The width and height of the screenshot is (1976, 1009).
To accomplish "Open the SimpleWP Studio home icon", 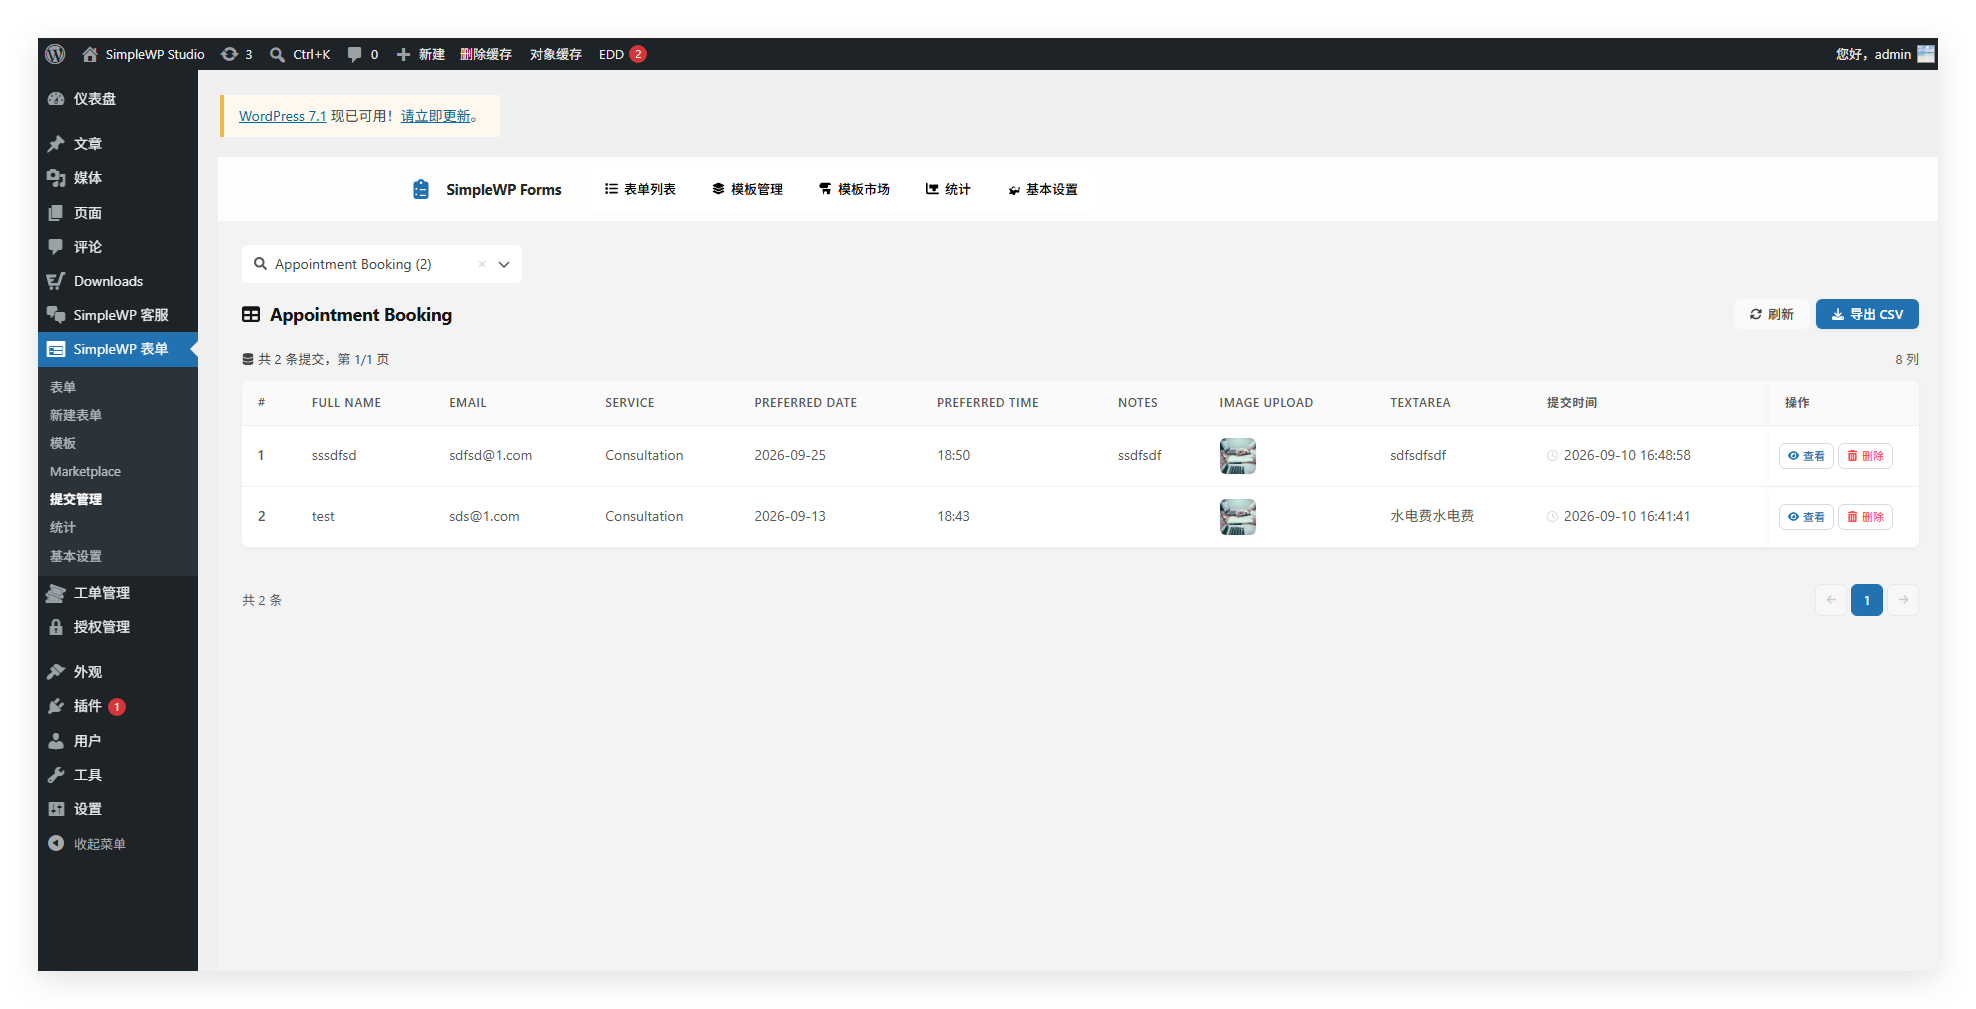I will pos(90,54).
